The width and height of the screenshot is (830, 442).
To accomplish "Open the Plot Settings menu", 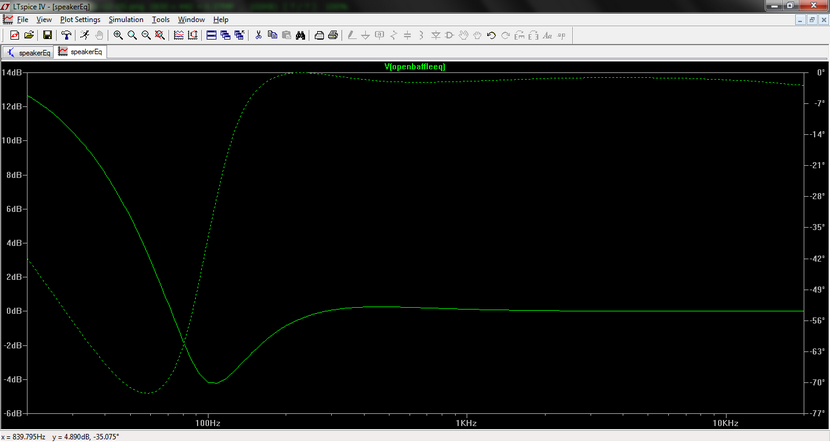I will click(80, 19).
